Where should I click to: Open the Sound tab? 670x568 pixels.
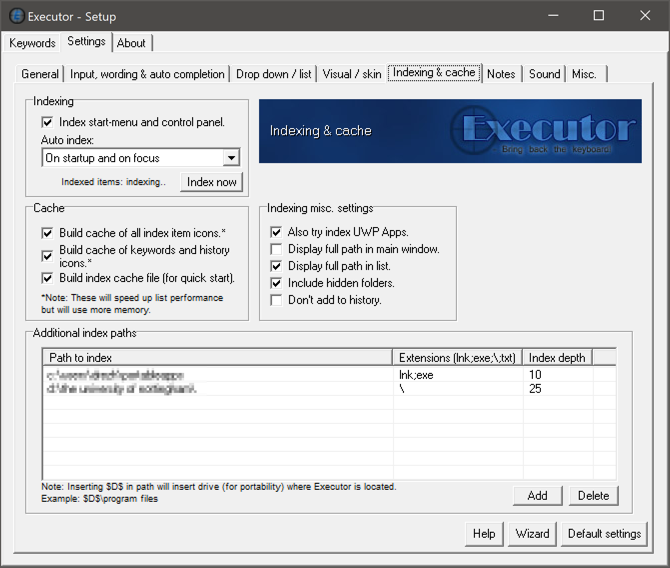[x=544, y=74]
